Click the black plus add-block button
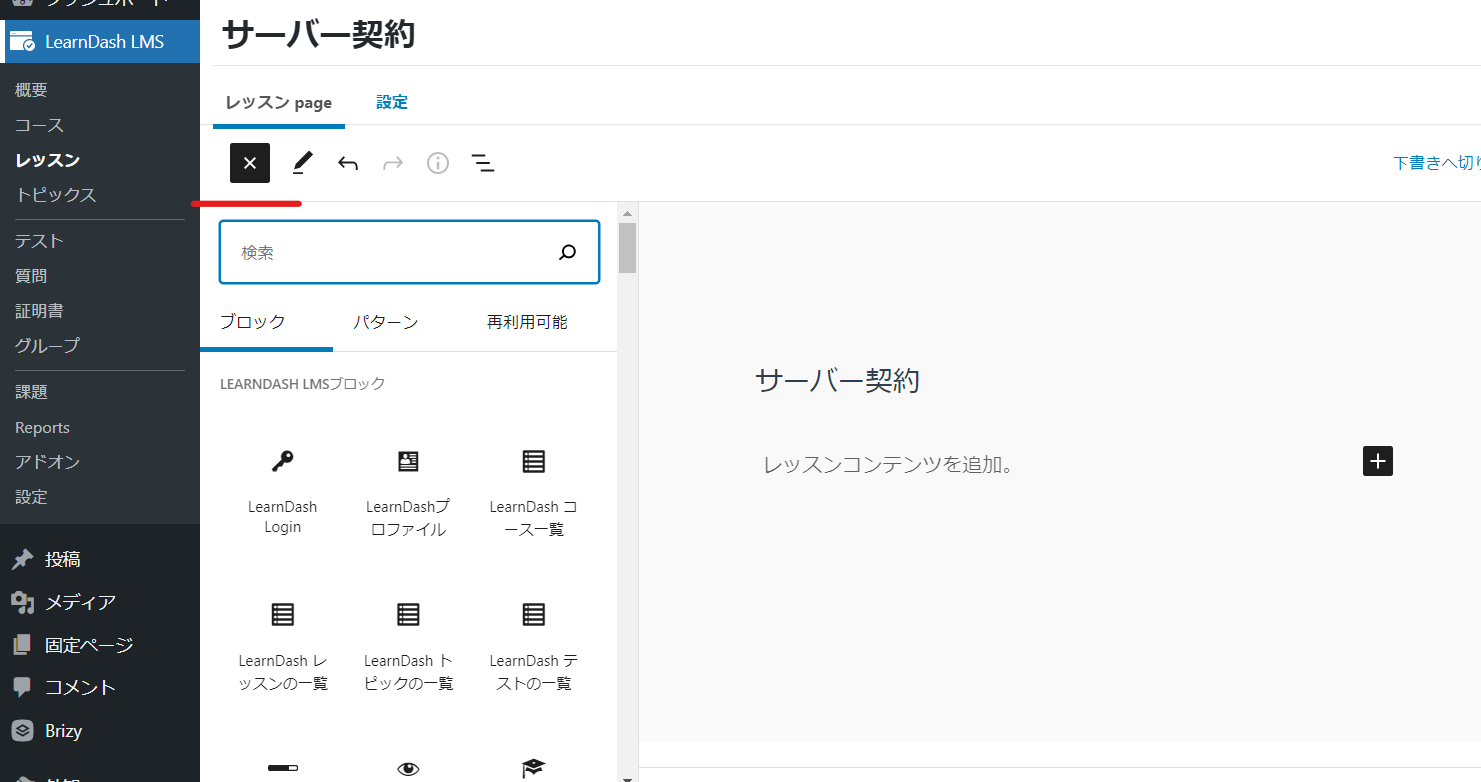Viewport: 1481px width, 782px height. [x=1377, y=461]
